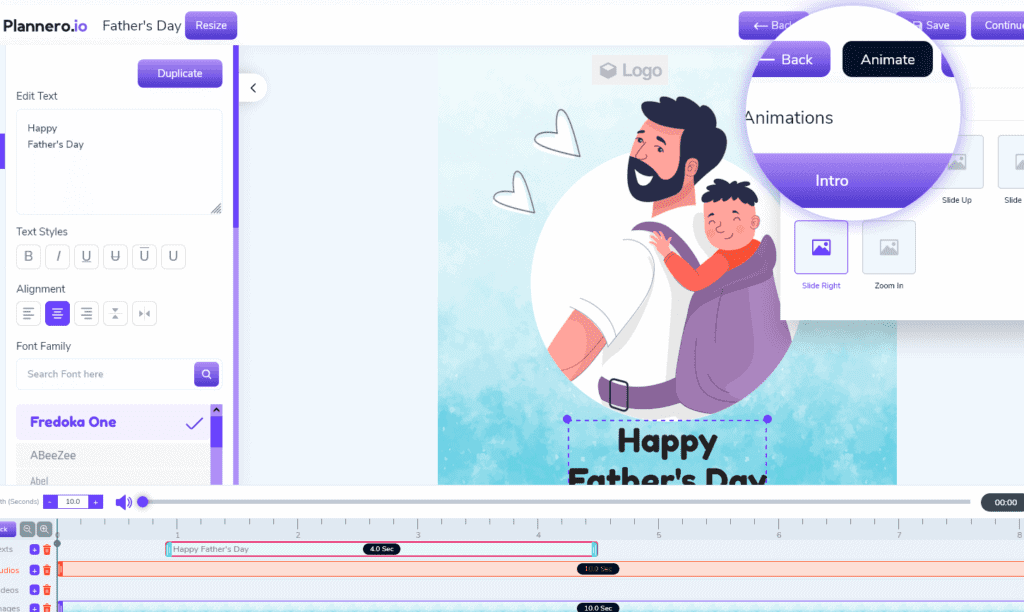Duplicate the selected text element
The width and height of the screenshot is (1024, 612).
[x=179, y=73]
